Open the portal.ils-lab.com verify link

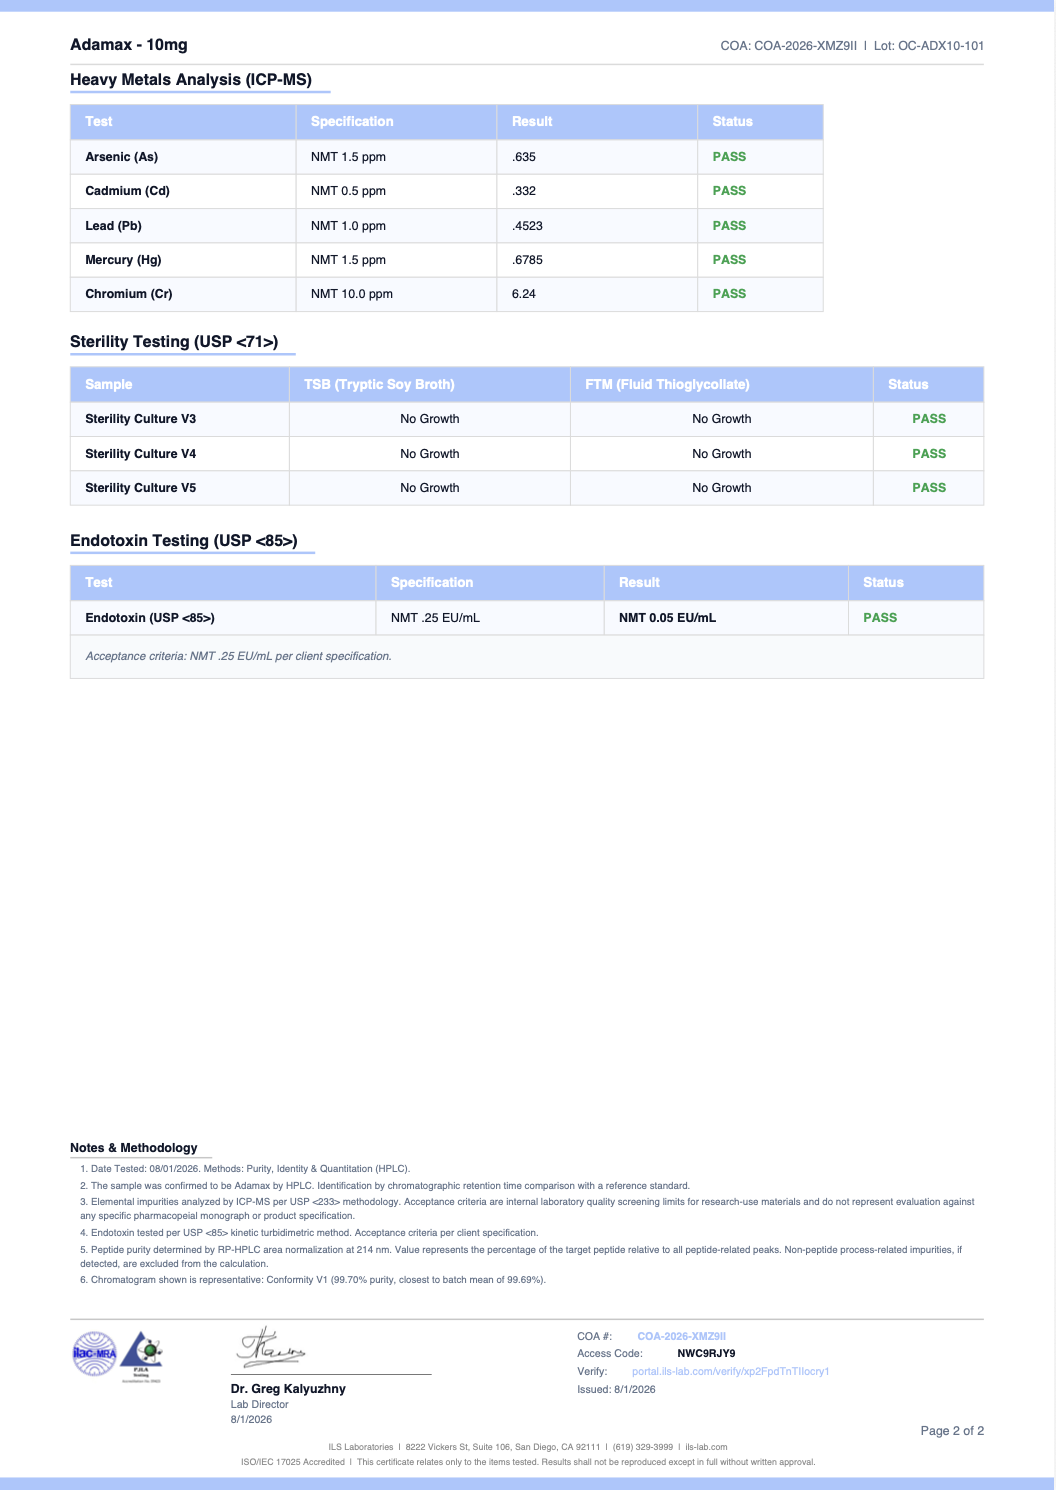tap(731, 1371)
